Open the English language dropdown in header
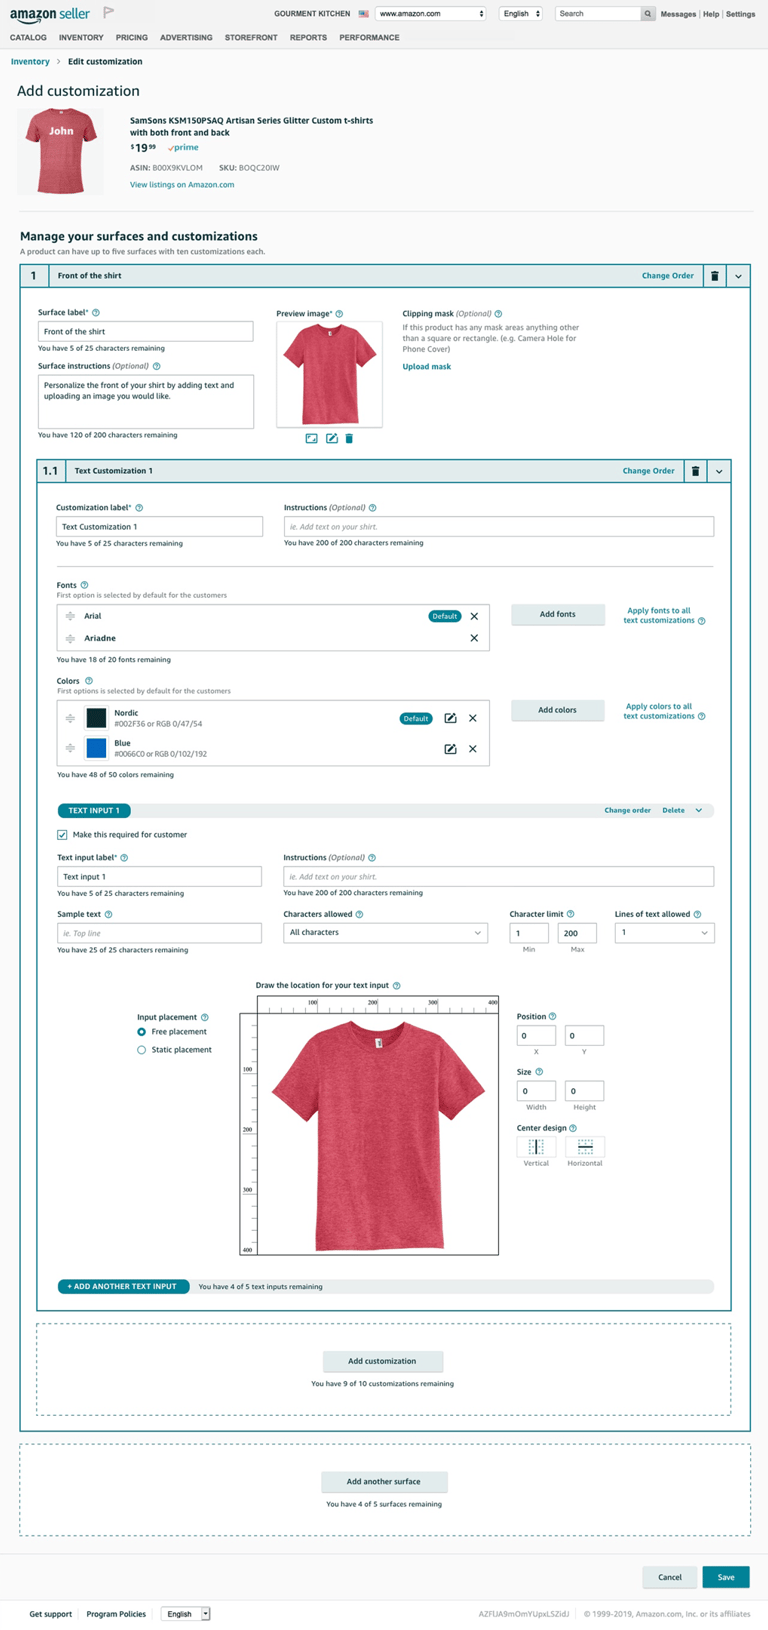Image resolution: width=768 pixels, height=1630 pixels. coord(522,14)
